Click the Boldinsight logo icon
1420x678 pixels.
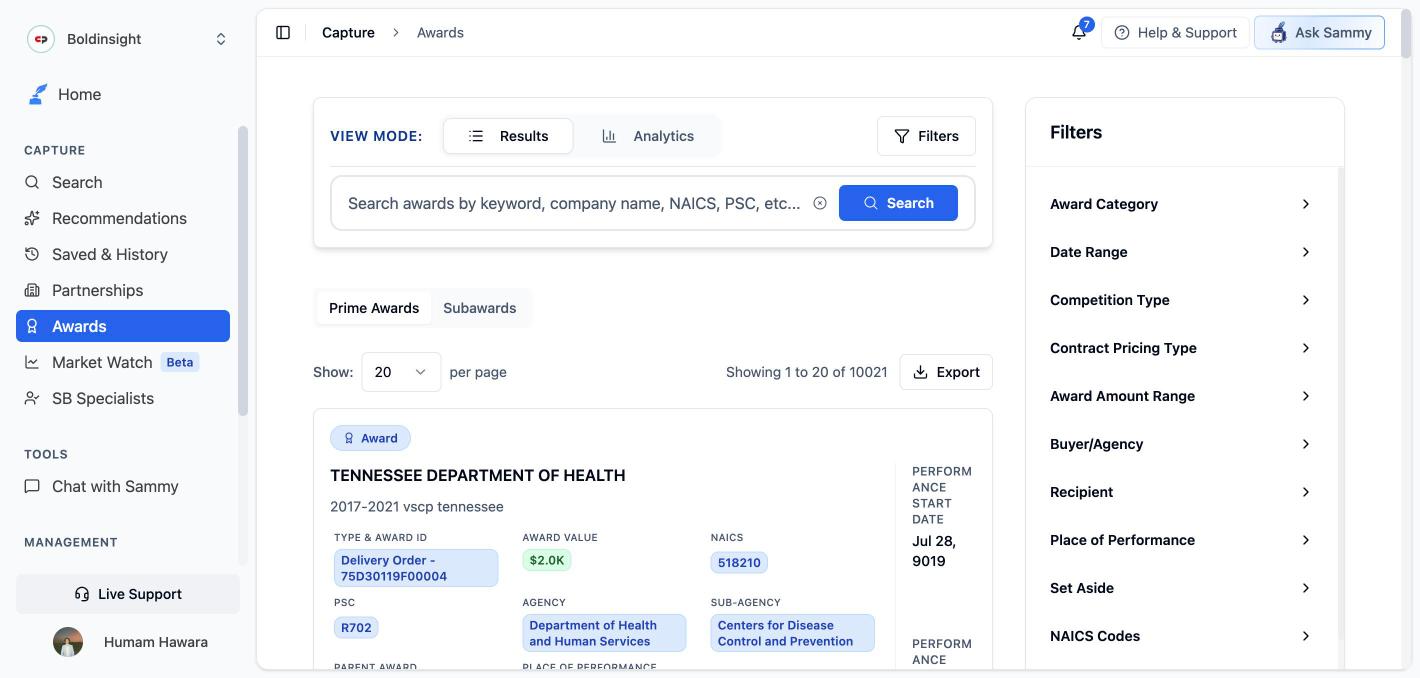click(41, 39)
